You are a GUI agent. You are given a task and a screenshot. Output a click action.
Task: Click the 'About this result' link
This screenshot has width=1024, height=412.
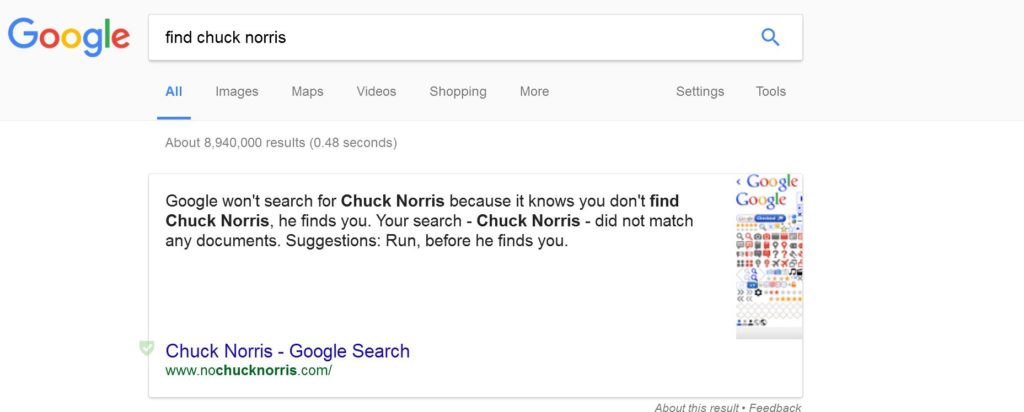coord(696,407)
